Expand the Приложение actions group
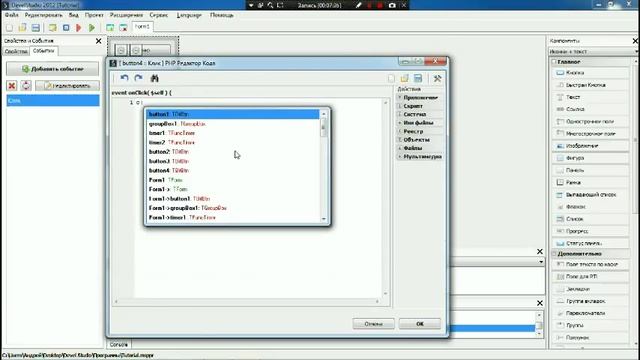Viewport: 640px width, 360px height. tap(420, 98)
